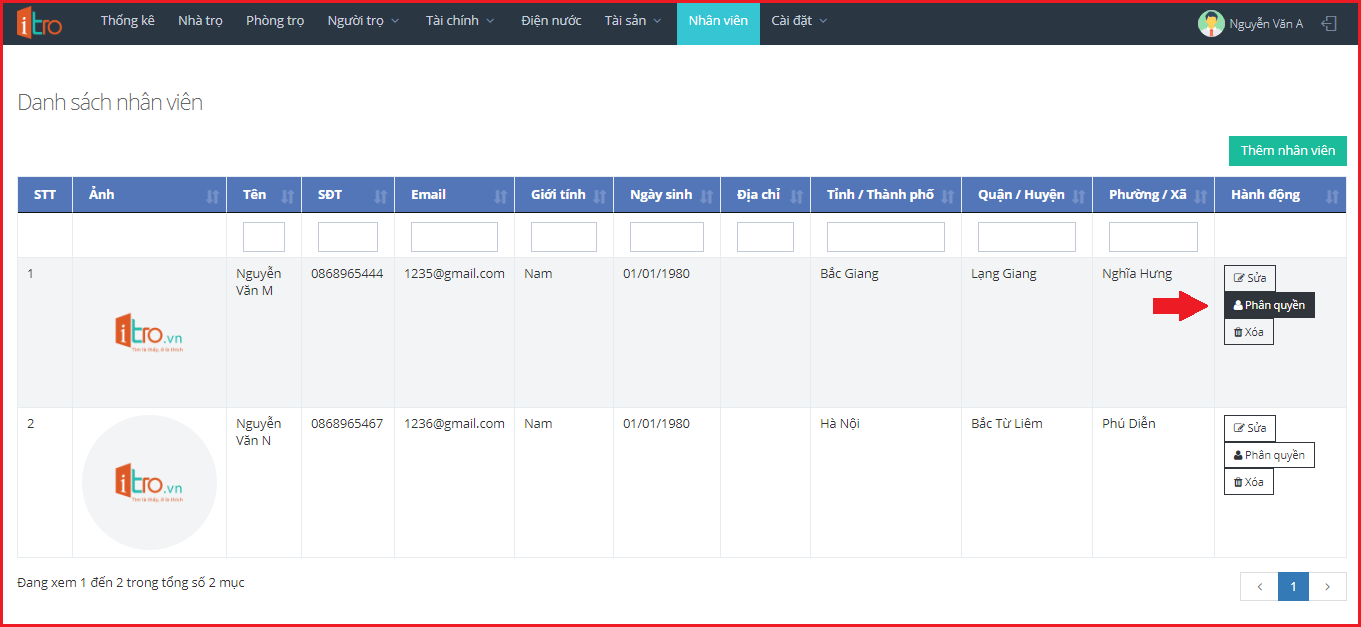Go to the Thống kê menu
The height and width of the screenshot is (627, 1361).
[127, 21]
